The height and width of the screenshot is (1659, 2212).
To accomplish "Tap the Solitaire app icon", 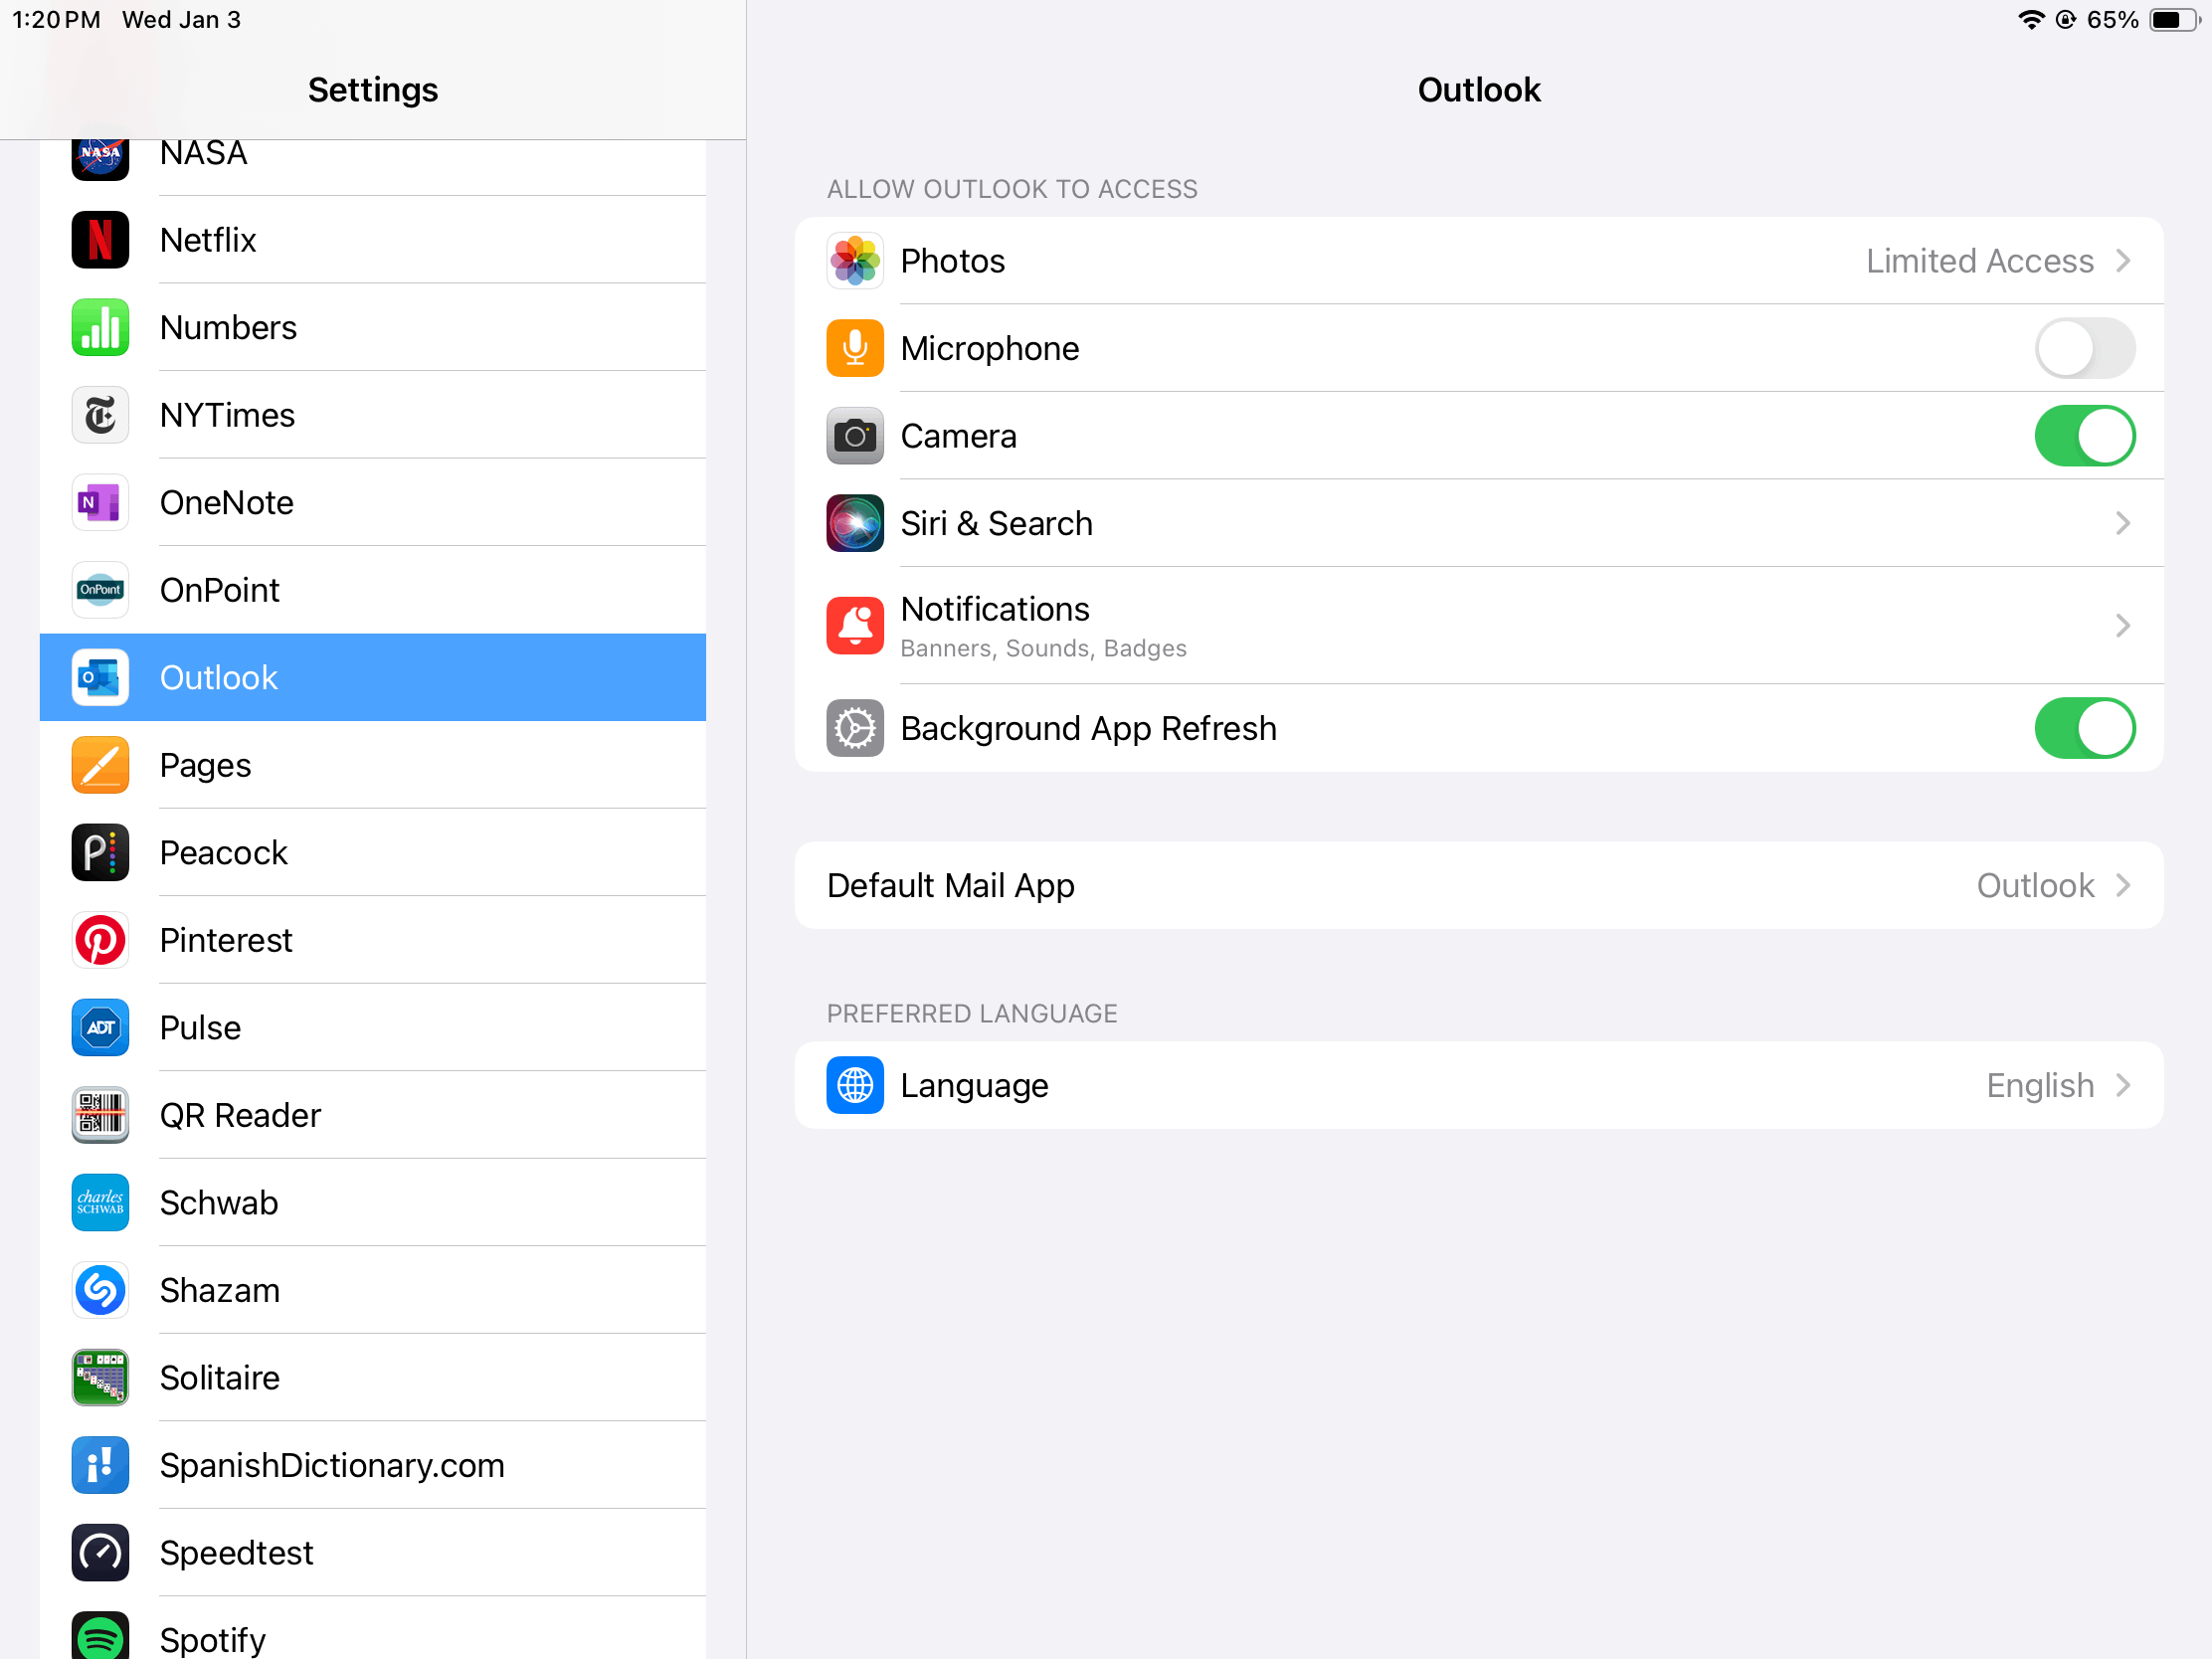I will (100, 1377).
